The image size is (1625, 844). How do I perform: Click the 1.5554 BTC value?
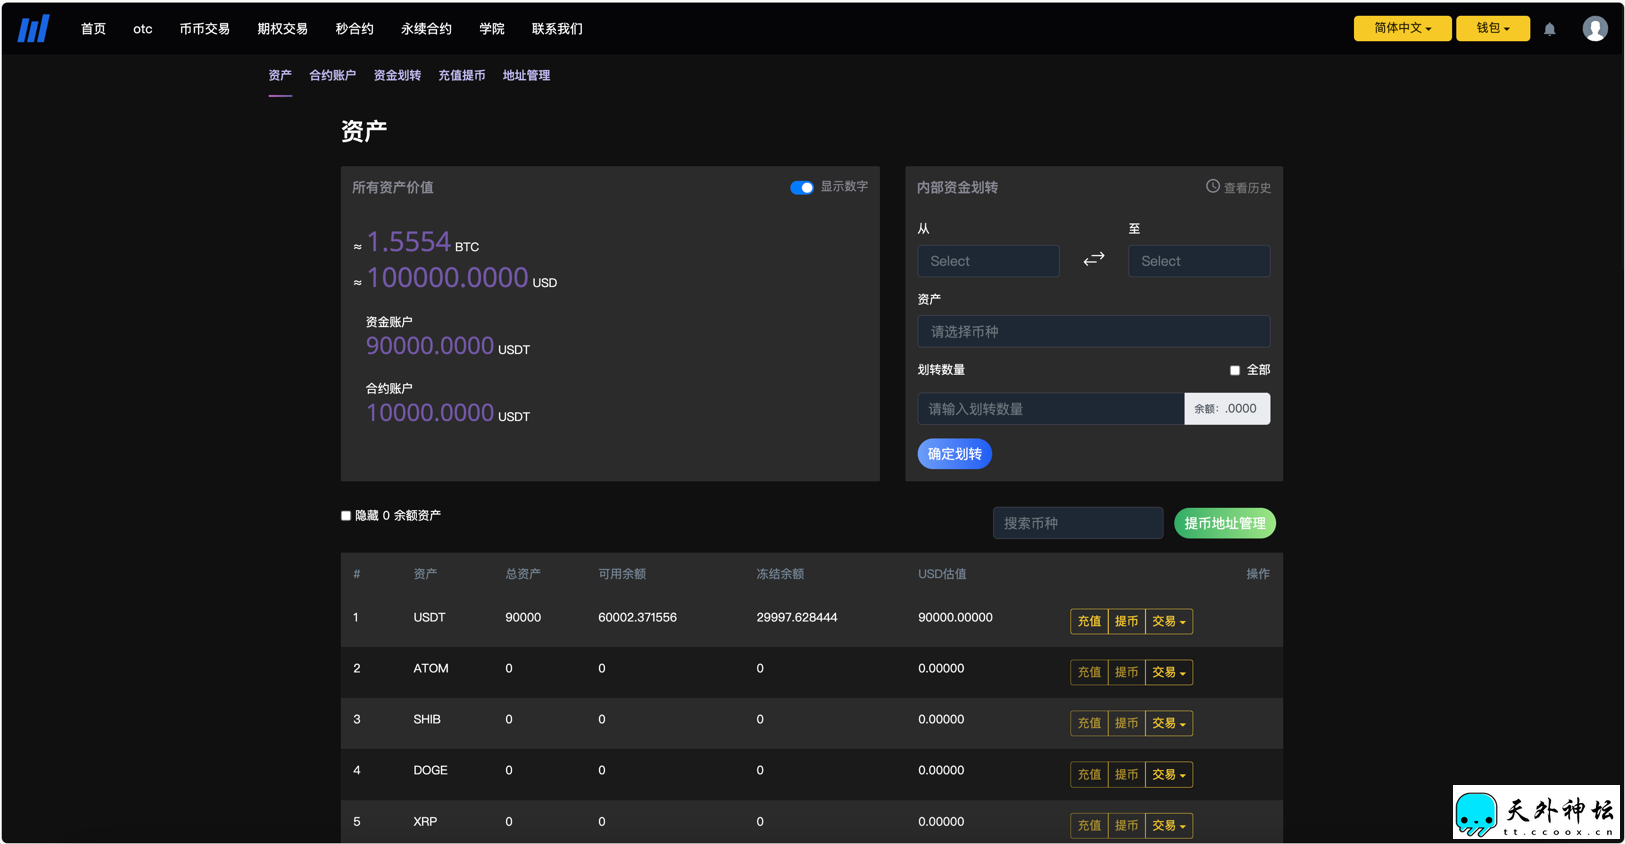(408, 242)
